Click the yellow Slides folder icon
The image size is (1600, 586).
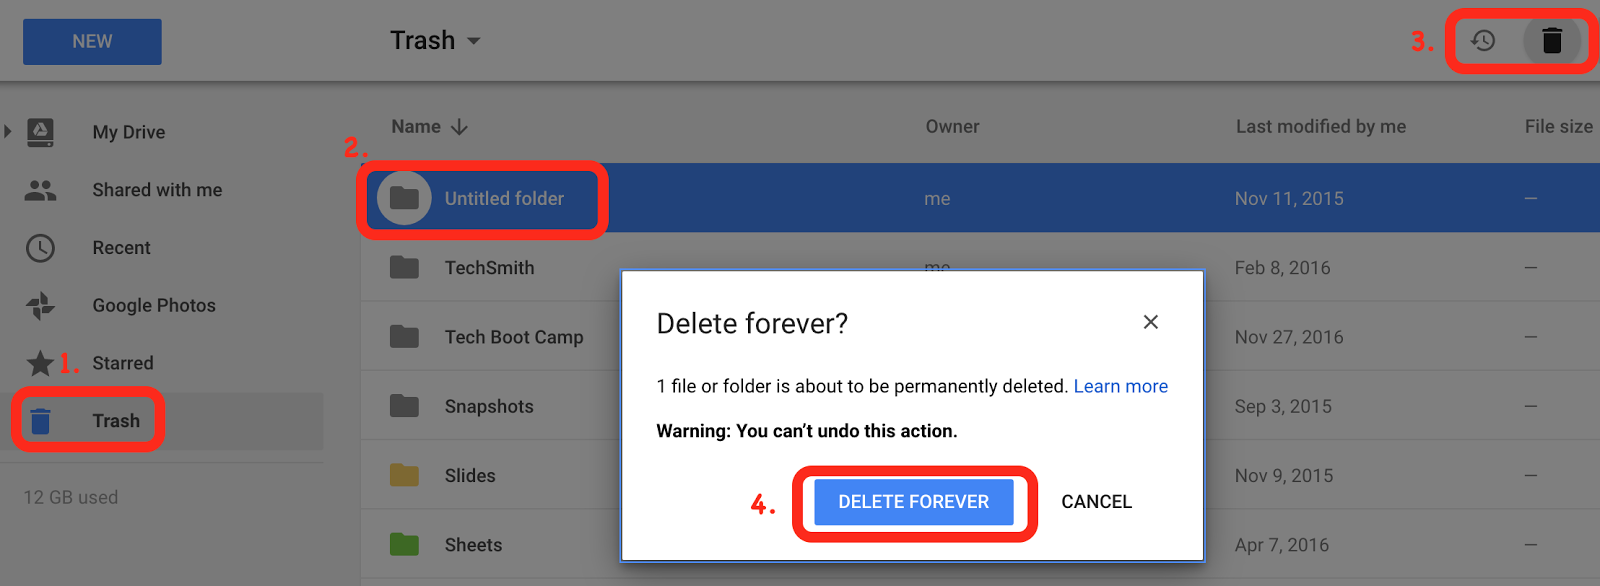tap(404, 475)
